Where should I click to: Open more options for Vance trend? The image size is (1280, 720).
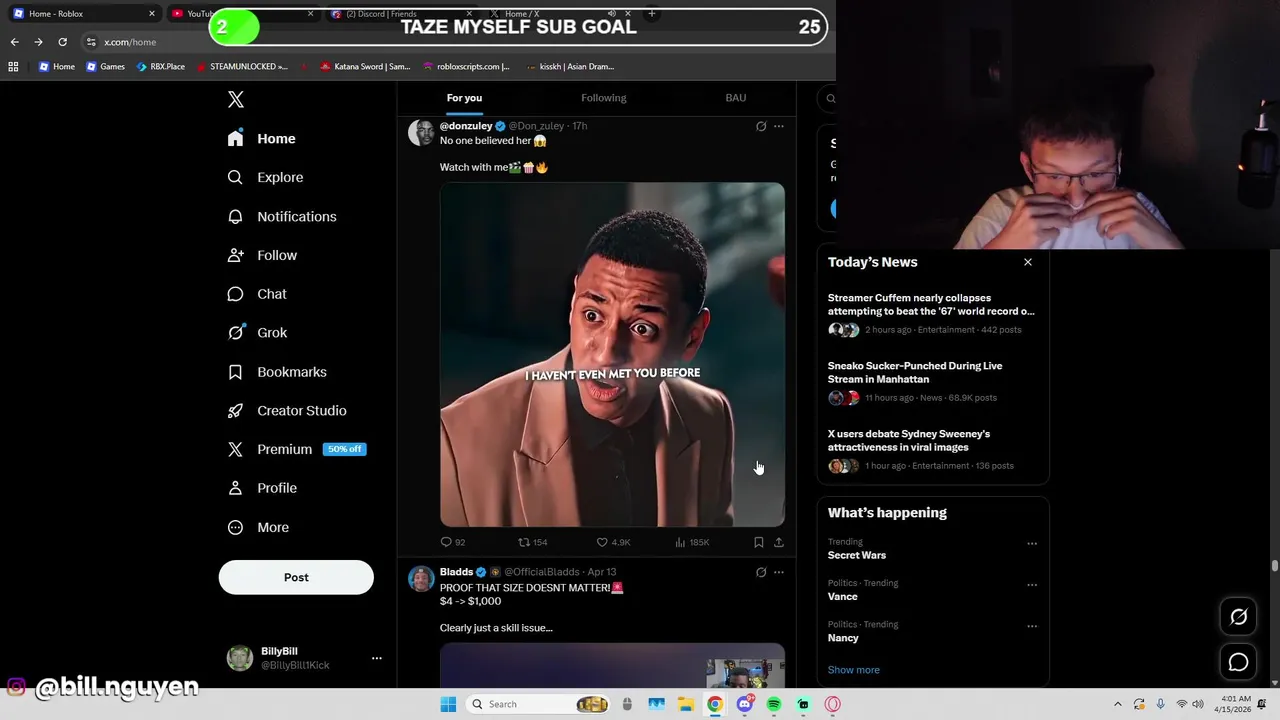point(1032,585)
